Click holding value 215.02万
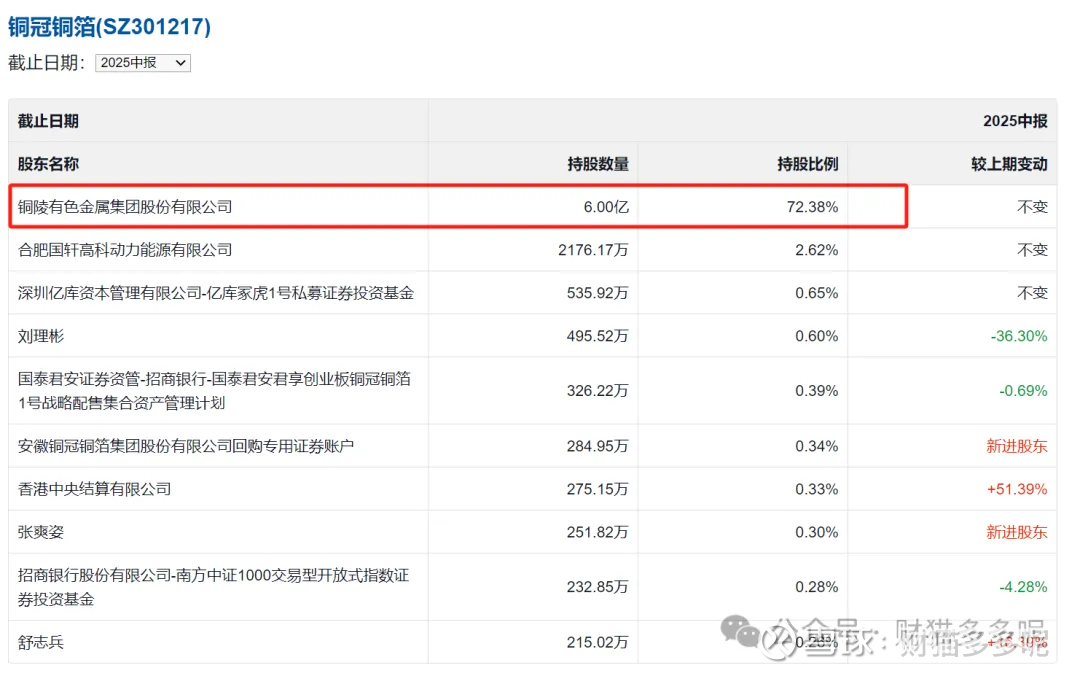The width and height of the screenshot is (1080, 676). click(598, 642)
